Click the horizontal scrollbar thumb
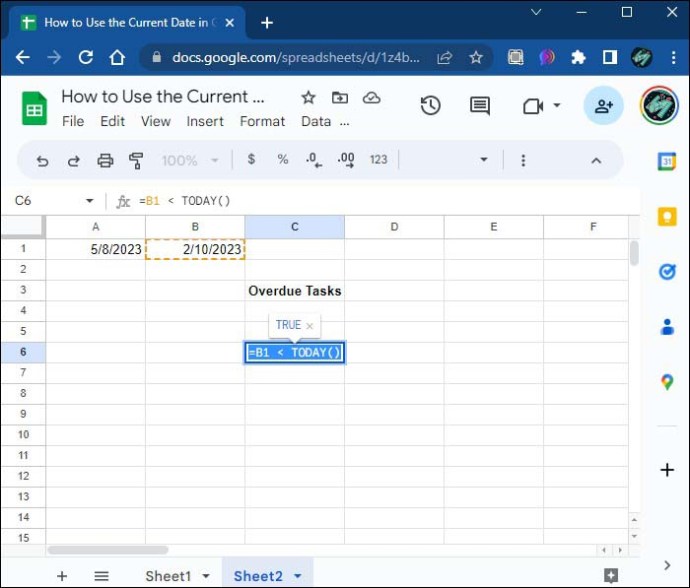This screenshot has height=588, width=690. [108, 550]
